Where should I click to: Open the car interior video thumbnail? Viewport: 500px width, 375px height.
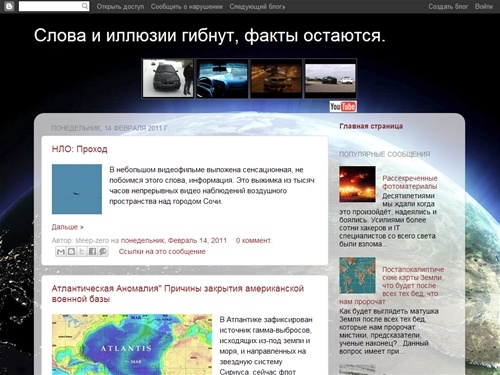click(x=222, y=79)
